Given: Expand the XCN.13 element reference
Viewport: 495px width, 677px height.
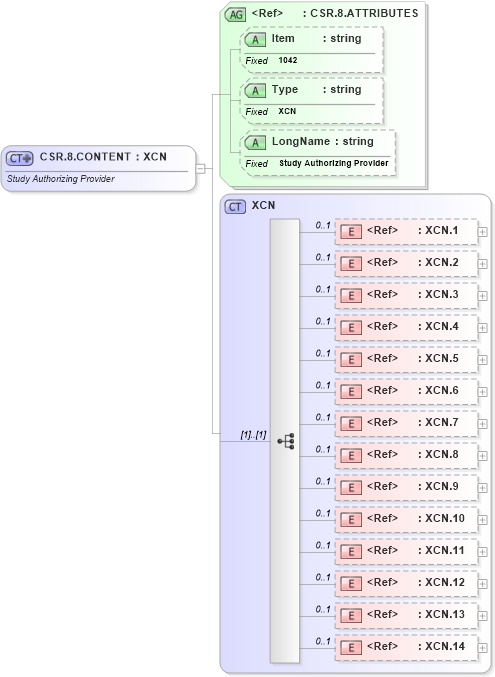Looking at the screenshot, I should click(x=482, y=615).
